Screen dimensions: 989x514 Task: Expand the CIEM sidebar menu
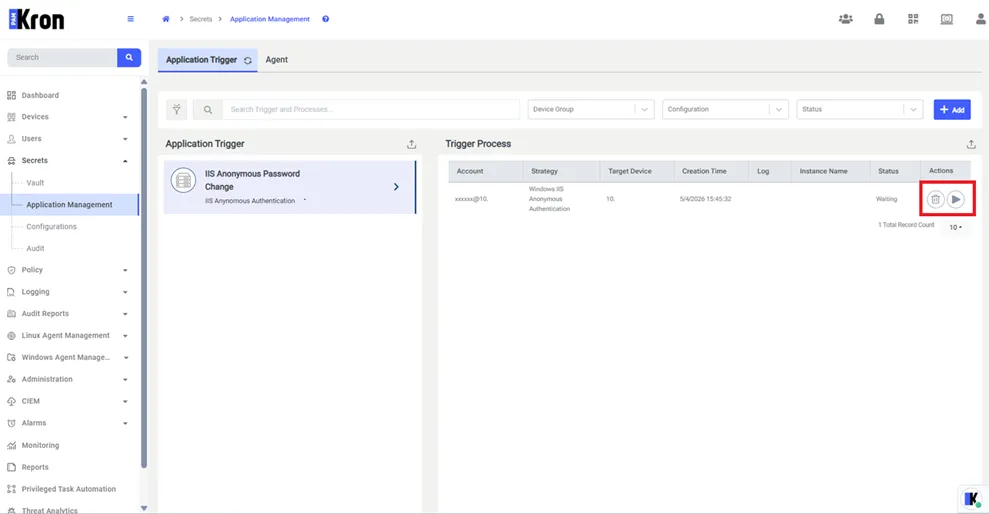tap(125, 401)
